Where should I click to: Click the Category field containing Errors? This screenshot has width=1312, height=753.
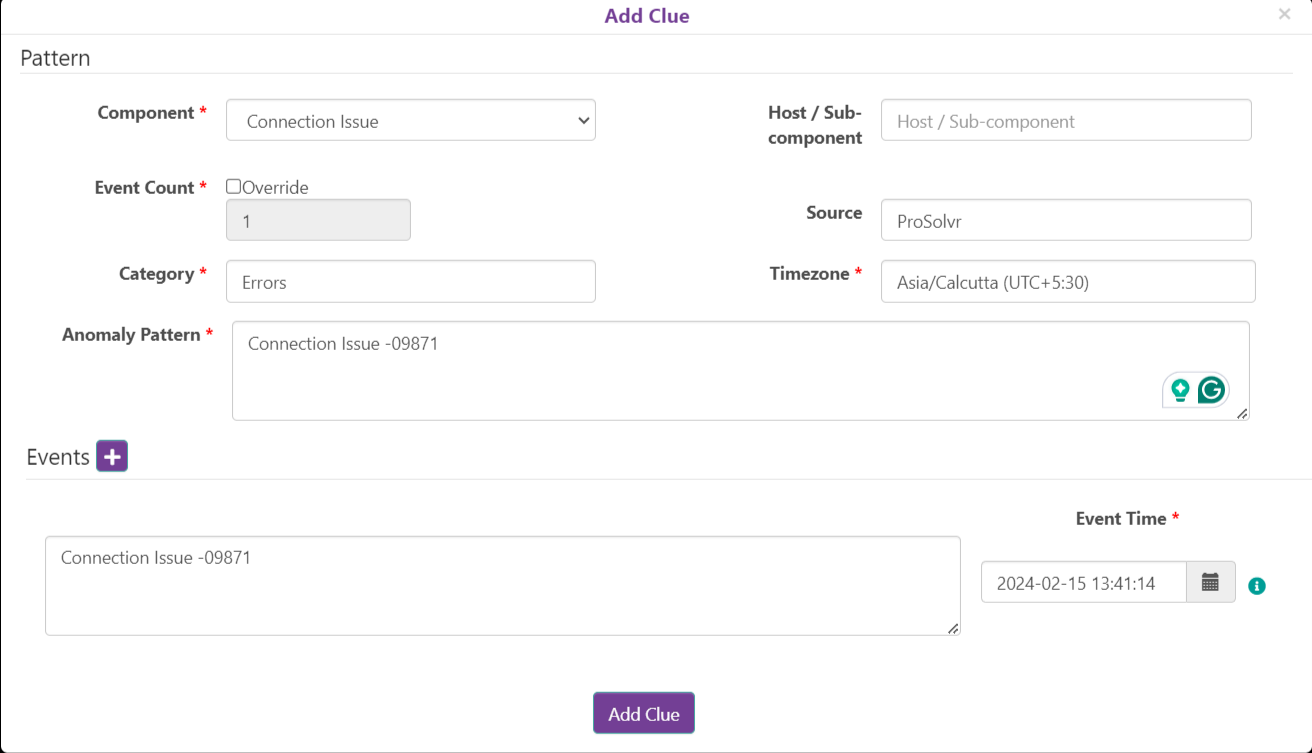click(x=411, y=281)
